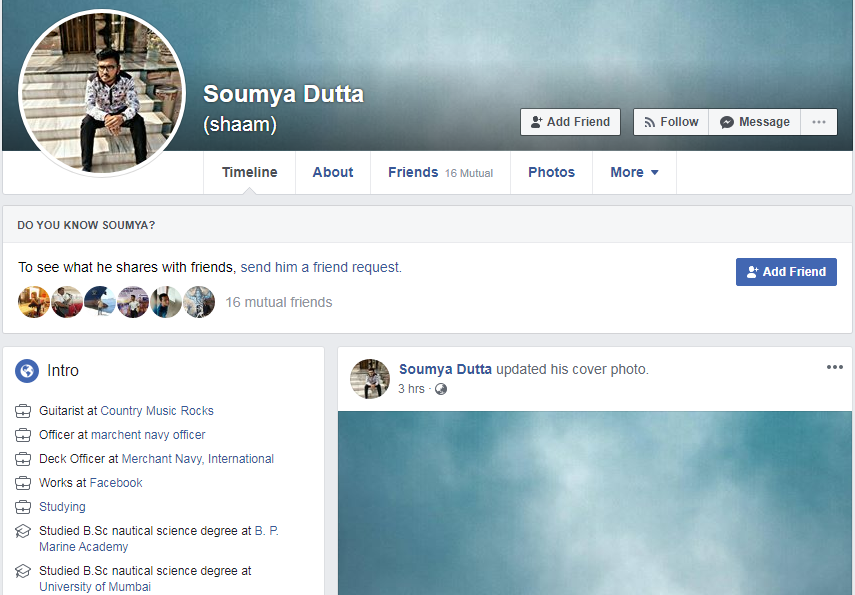This screenshot has height=595, width=855.
Task: Click third mutual friend avatar
Action: click(x=100, y=302)
